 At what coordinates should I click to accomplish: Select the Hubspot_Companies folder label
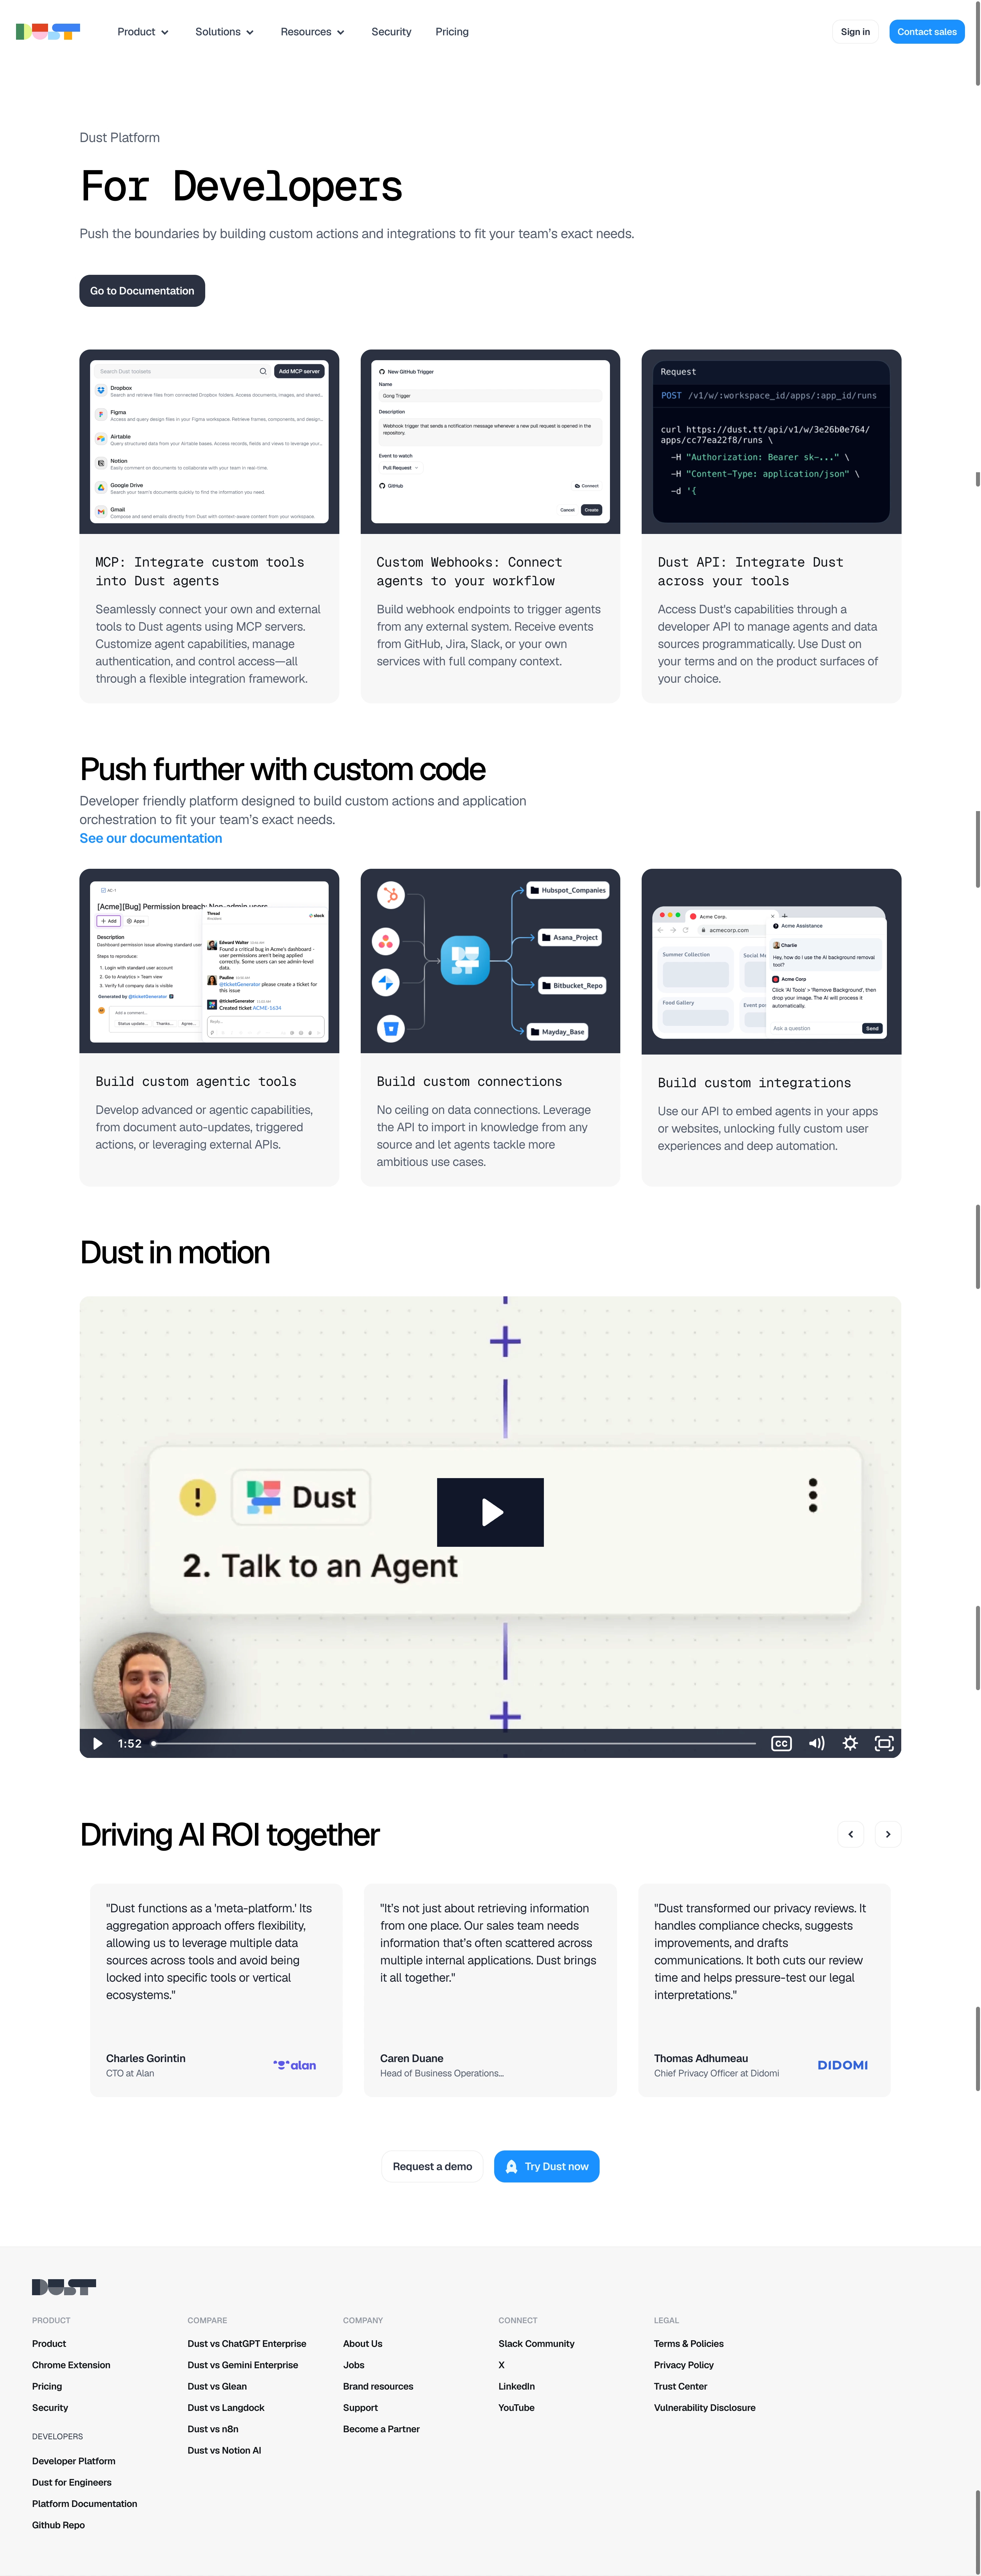568,890
